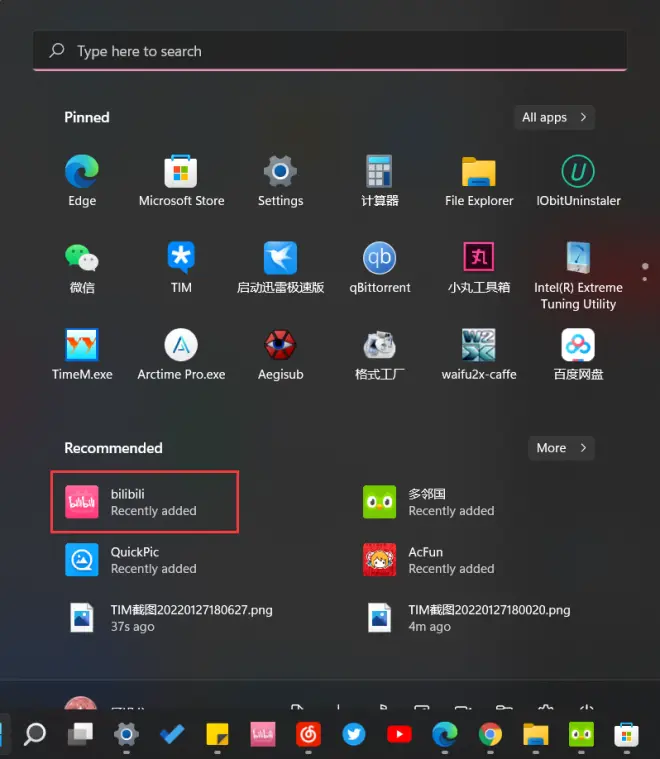Viewport: 660px width, 759px height.
Task: Open File Explorer pinned app
Action: point(479,181)
